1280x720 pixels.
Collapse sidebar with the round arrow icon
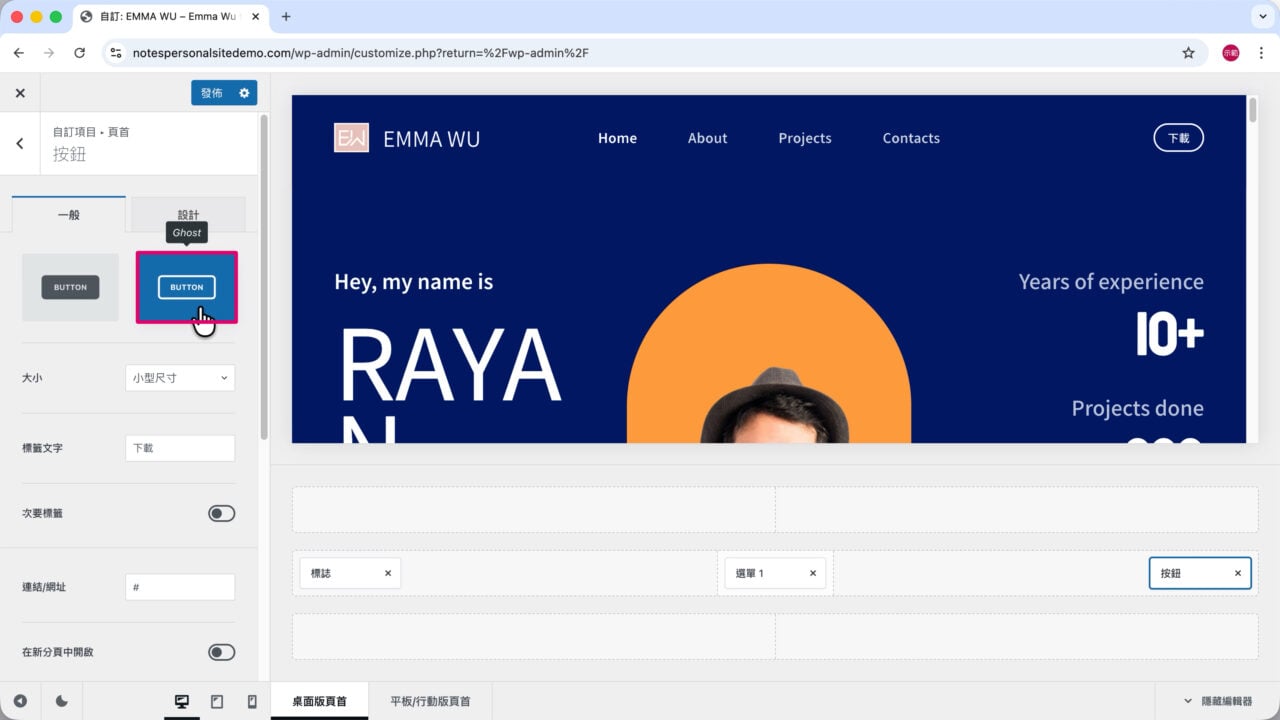pyautogui.click(x=20, y=702)
